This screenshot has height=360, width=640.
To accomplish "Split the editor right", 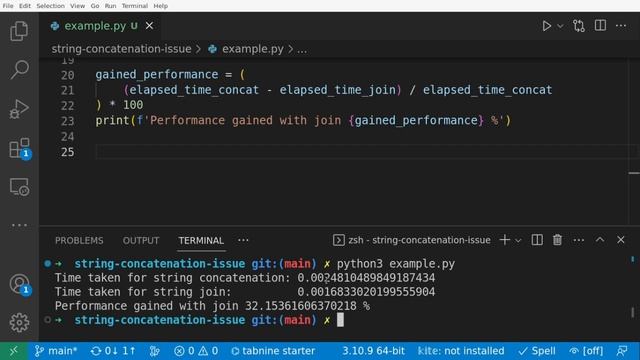I will click(x=600, y=26).
